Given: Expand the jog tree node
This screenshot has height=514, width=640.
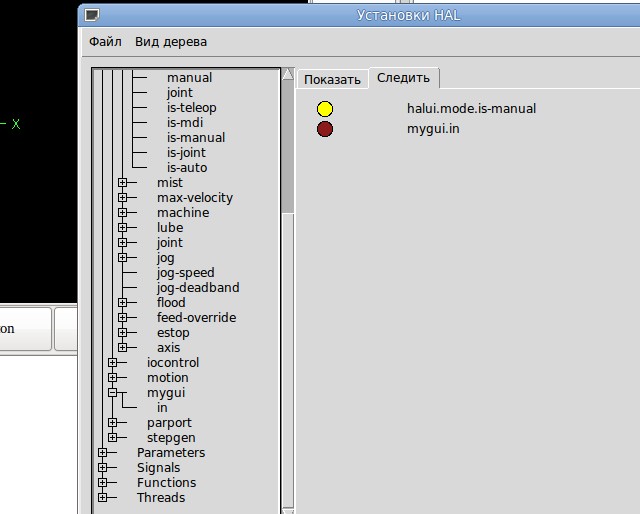Looking at the screenshot, I should pos(122,258).
